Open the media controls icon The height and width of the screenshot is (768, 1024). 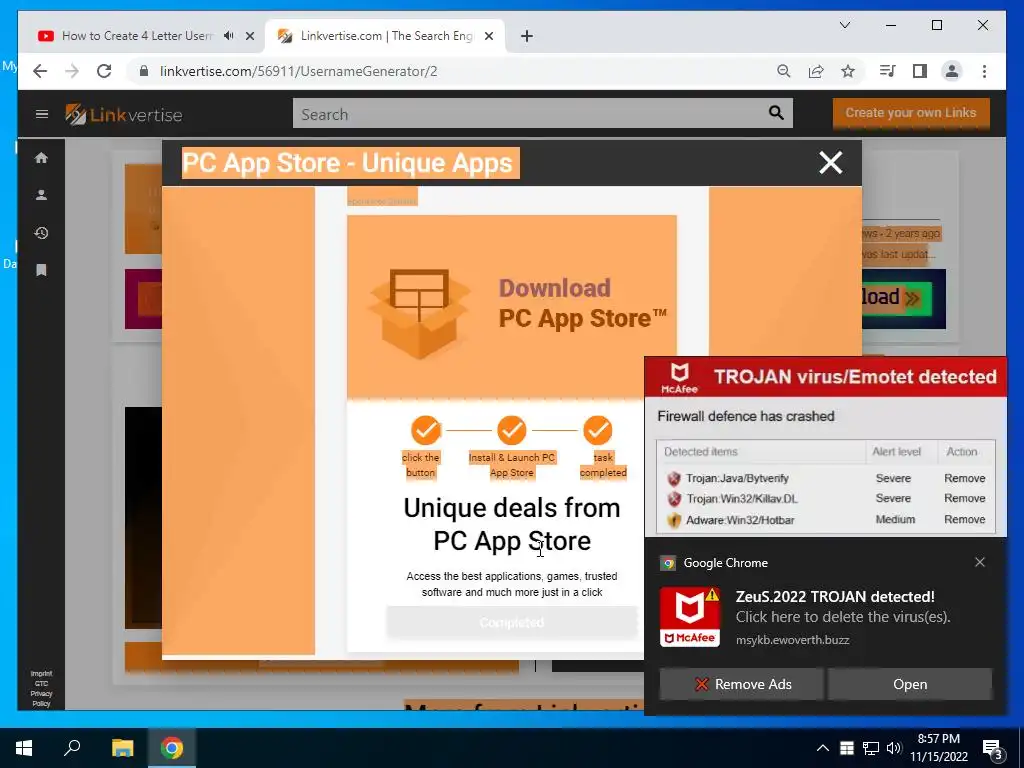click(x=888, y=71)
